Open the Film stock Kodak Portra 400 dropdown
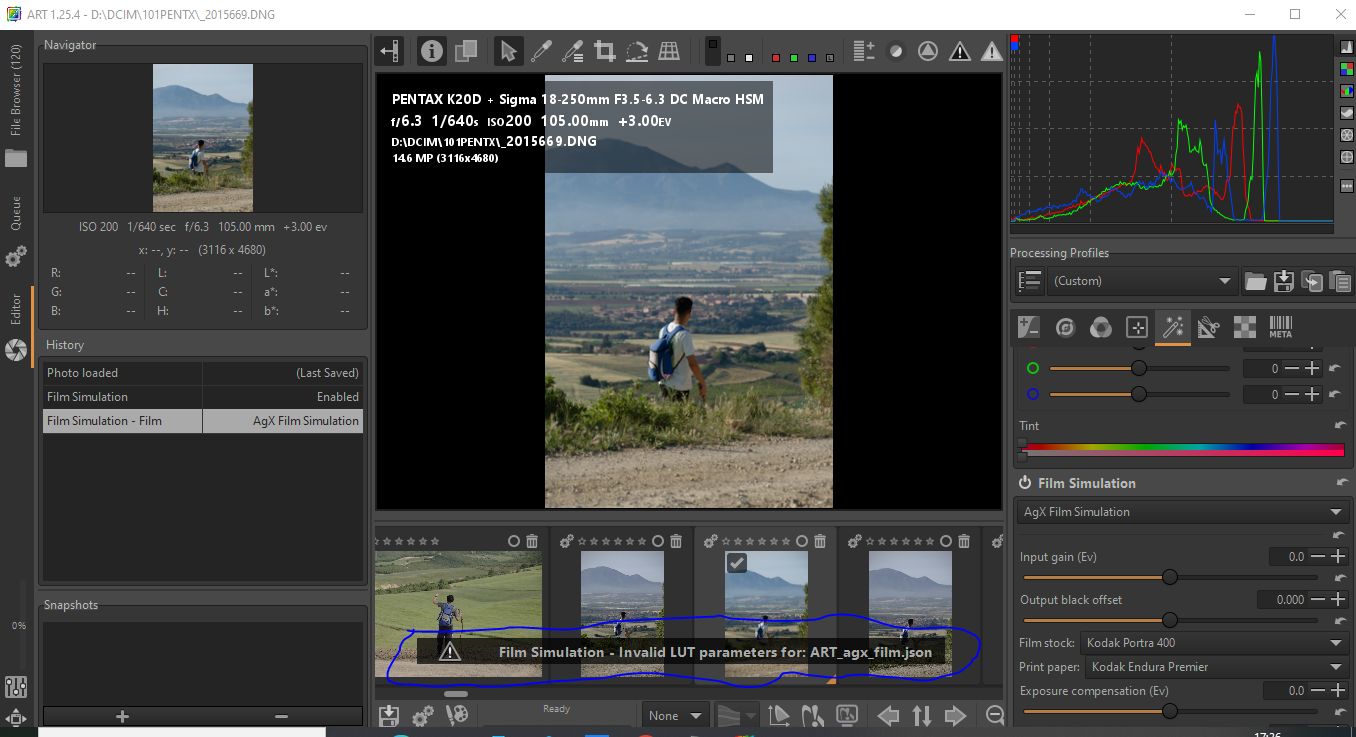This screenshot has width=1356, height=737. click(x=1215, y=643)
